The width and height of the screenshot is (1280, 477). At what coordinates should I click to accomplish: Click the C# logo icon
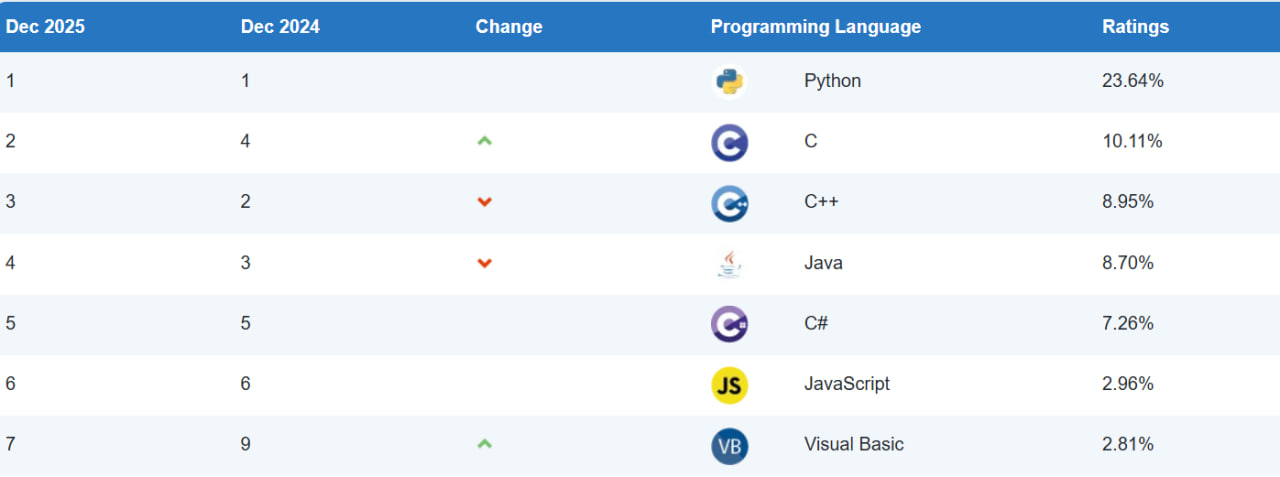pos(729,324)
